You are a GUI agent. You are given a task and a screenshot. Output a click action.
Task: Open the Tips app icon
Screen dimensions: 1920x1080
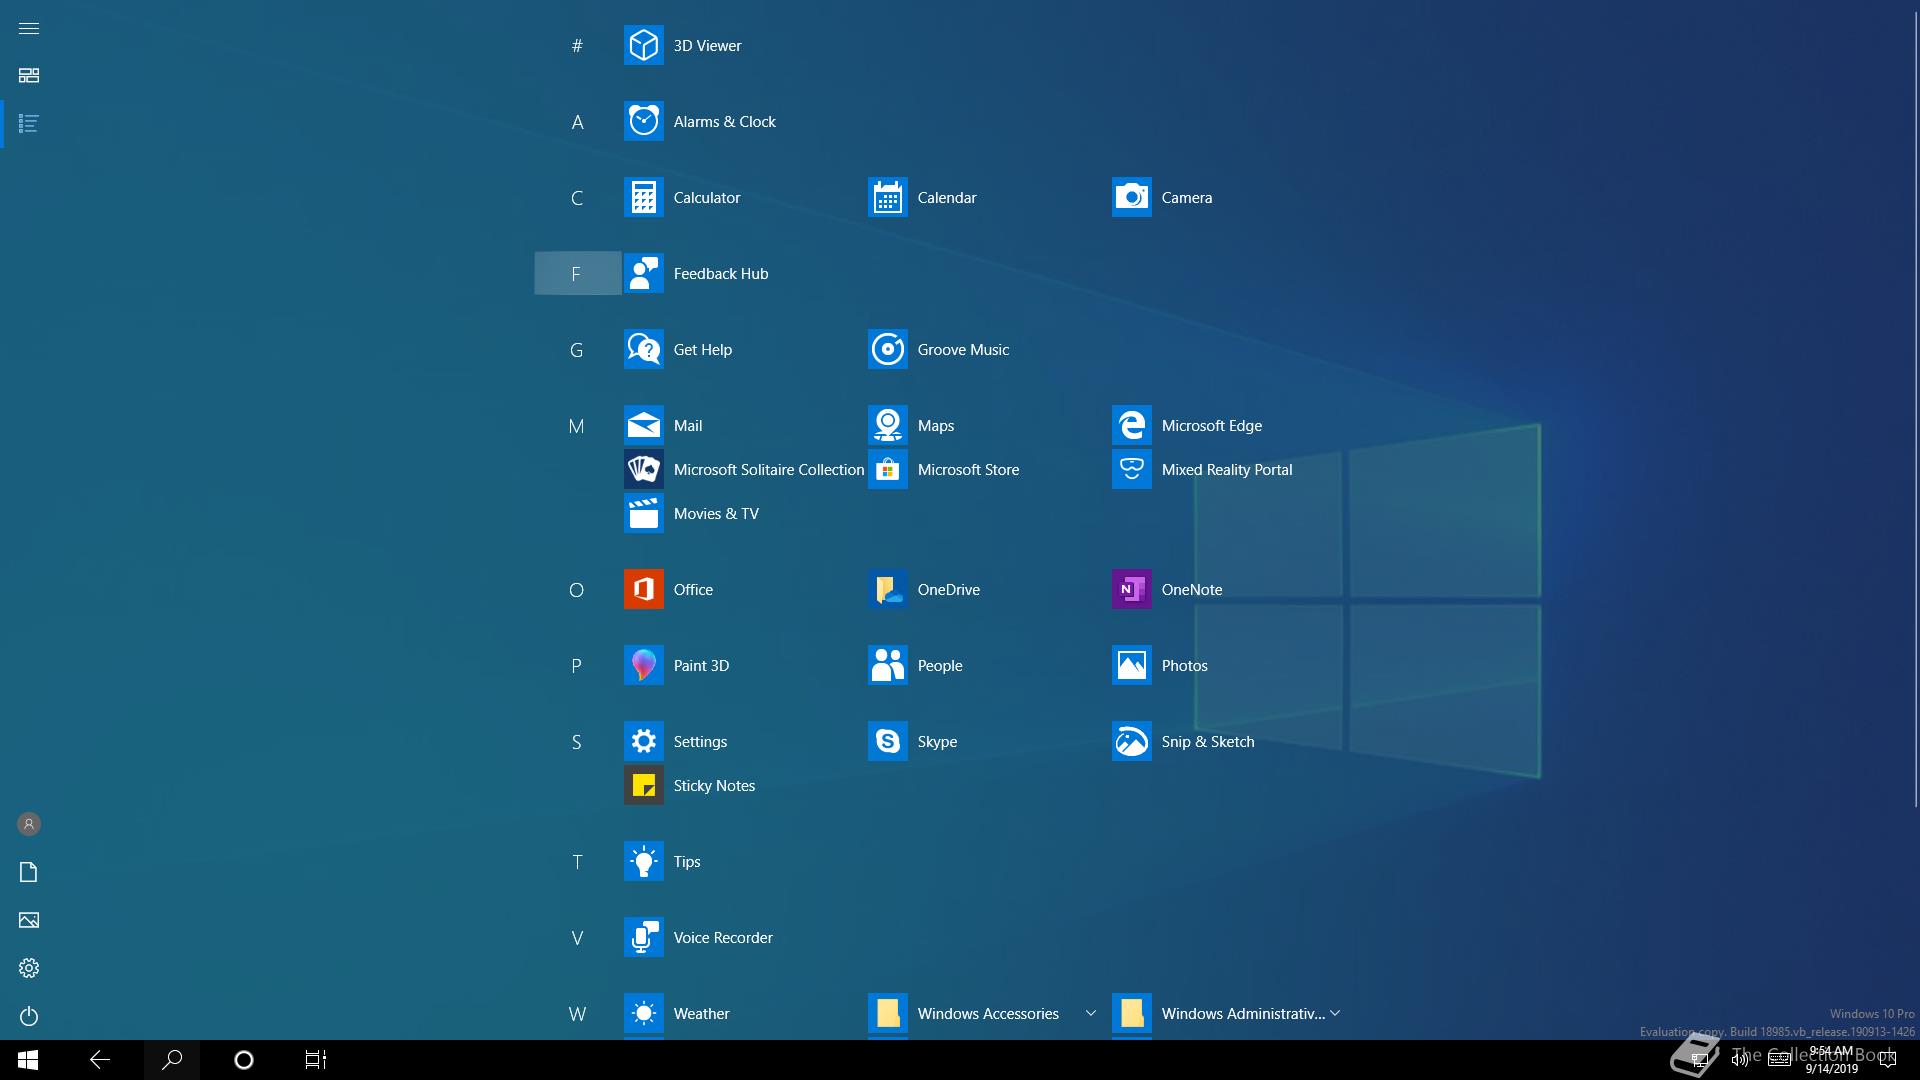643,861
